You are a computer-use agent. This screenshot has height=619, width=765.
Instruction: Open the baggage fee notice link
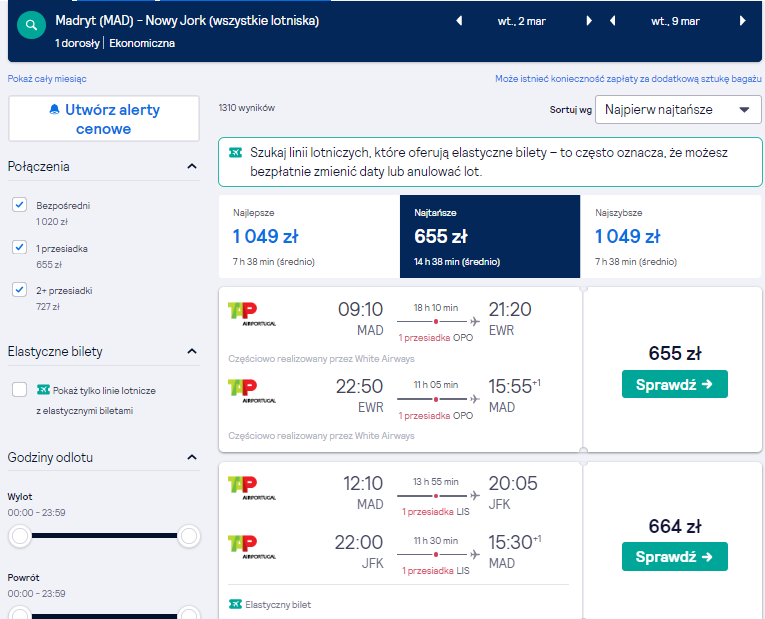pyautogui.click(x=628, y=79)
